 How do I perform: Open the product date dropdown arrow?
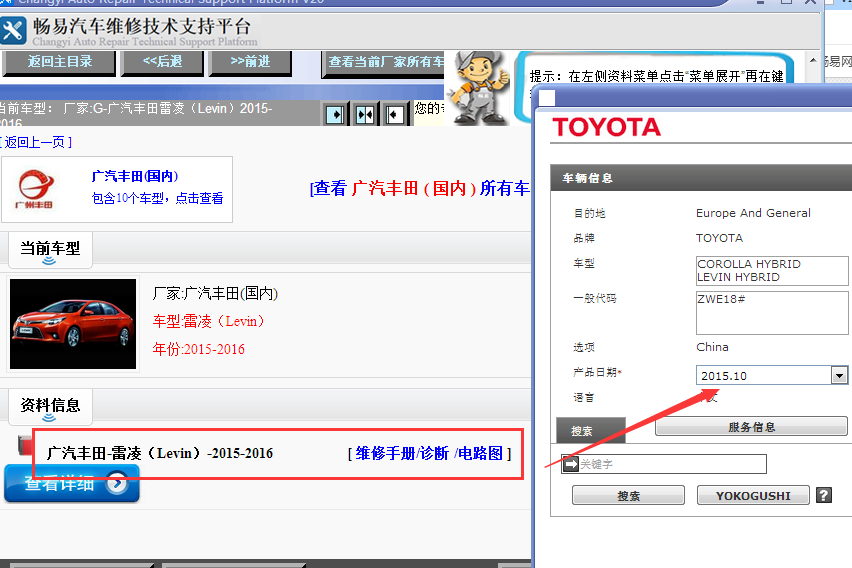click(839, 375)
